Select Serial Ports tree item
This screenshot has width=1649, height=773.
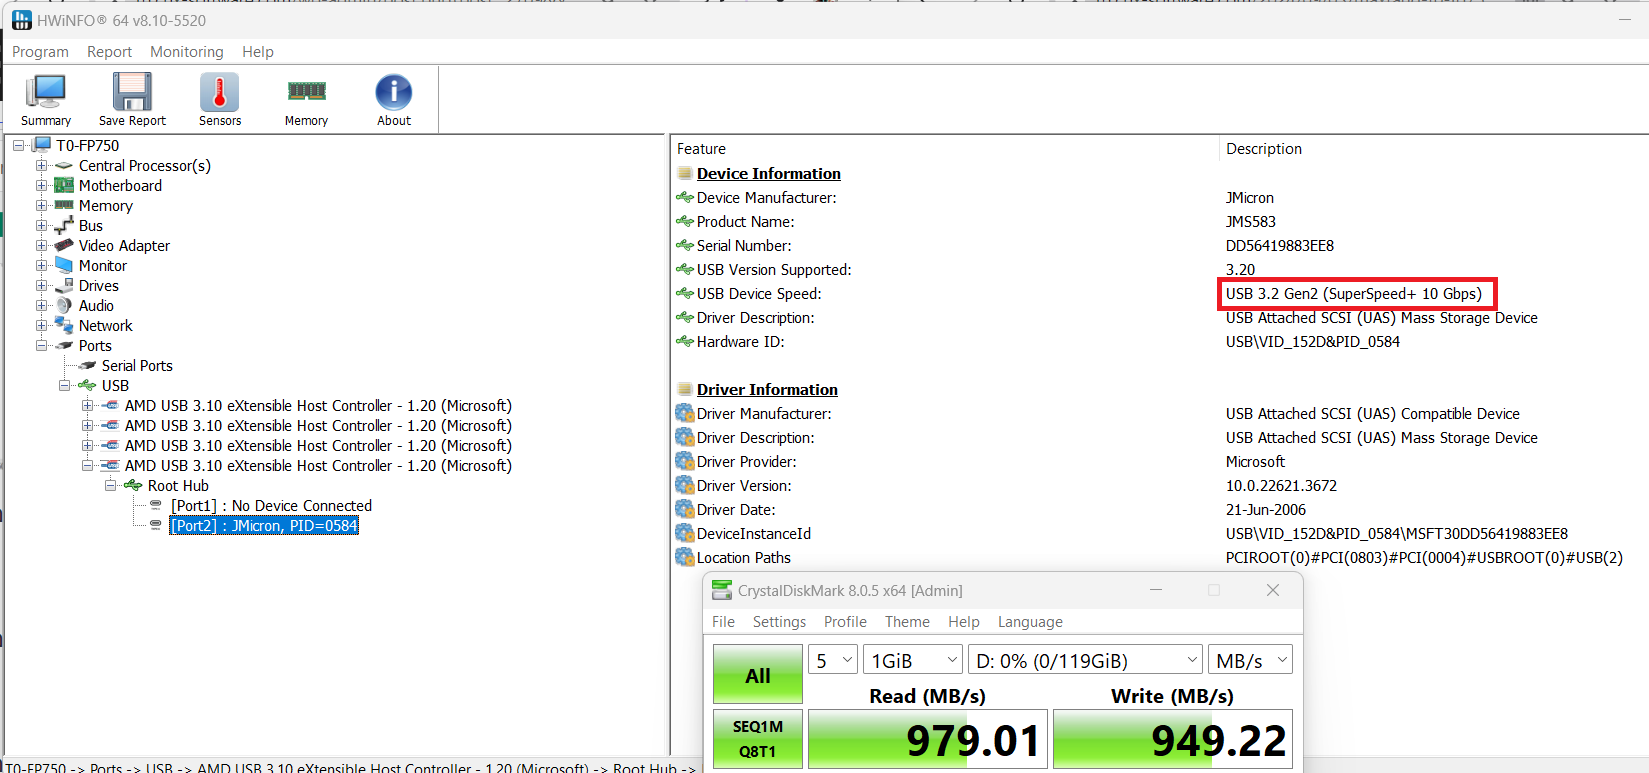137,365
